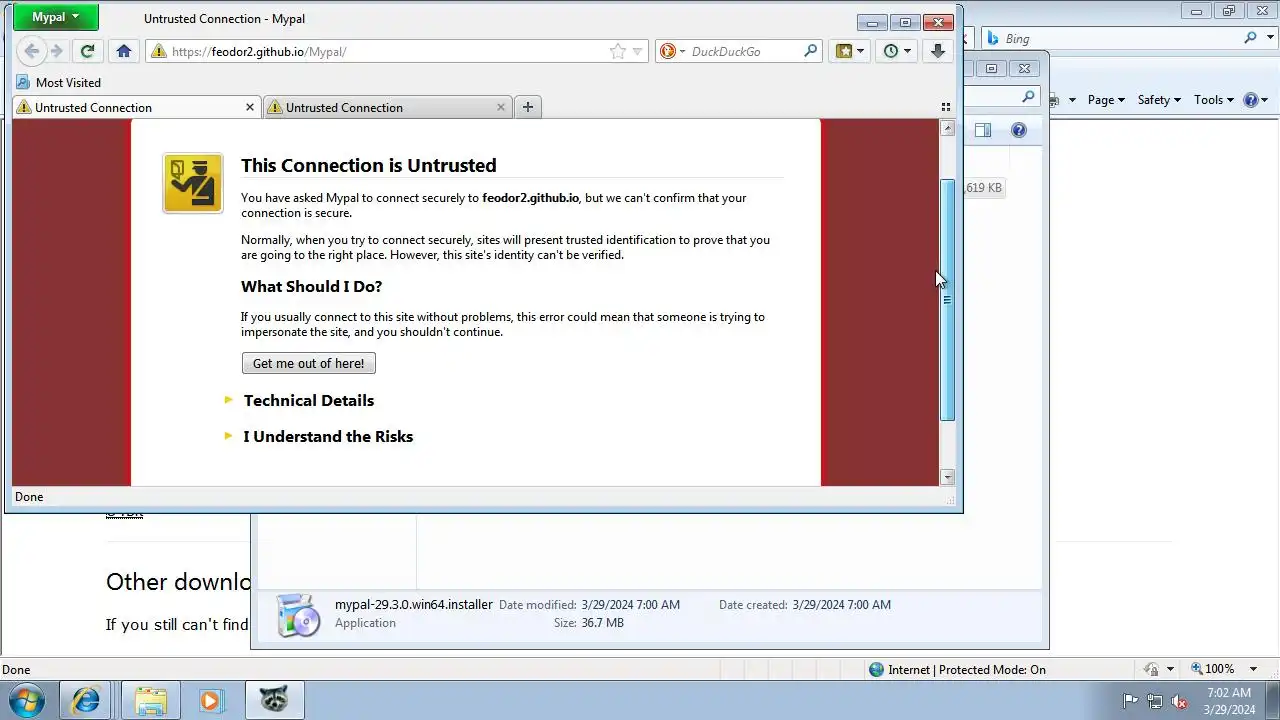Click the network tray icon
Viewport: 1280px width, 720px height.
[1155, 701]
